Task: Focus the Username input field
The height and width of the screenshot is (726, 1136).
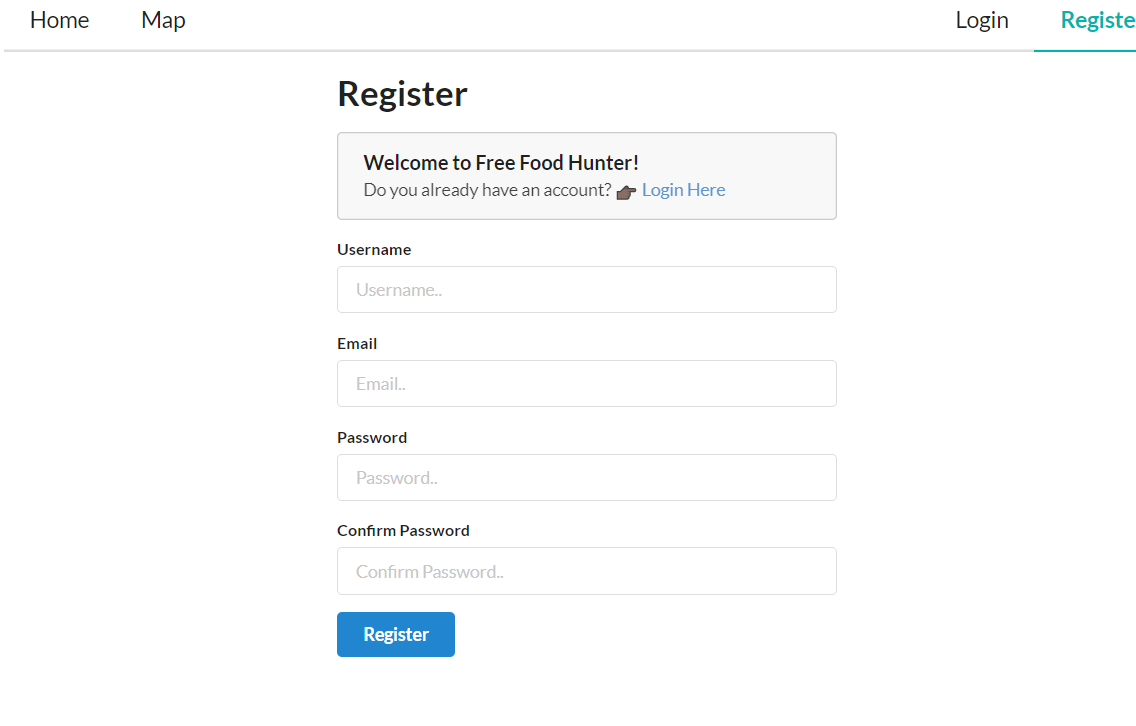Action: pos(587,290)
